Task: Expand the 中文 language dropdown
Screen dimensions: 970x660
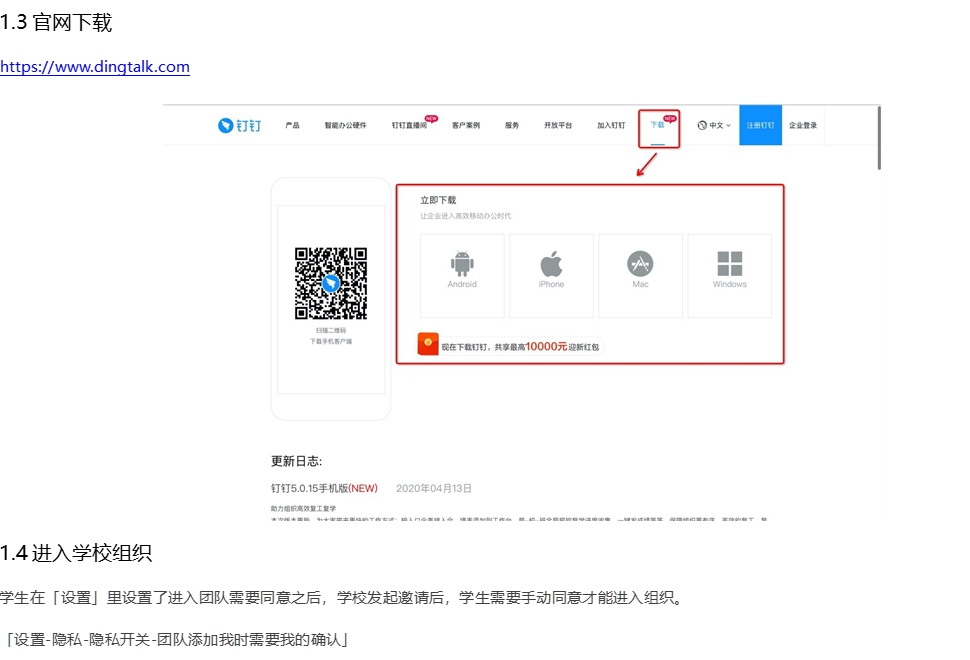Action: [x=714, y=126]
